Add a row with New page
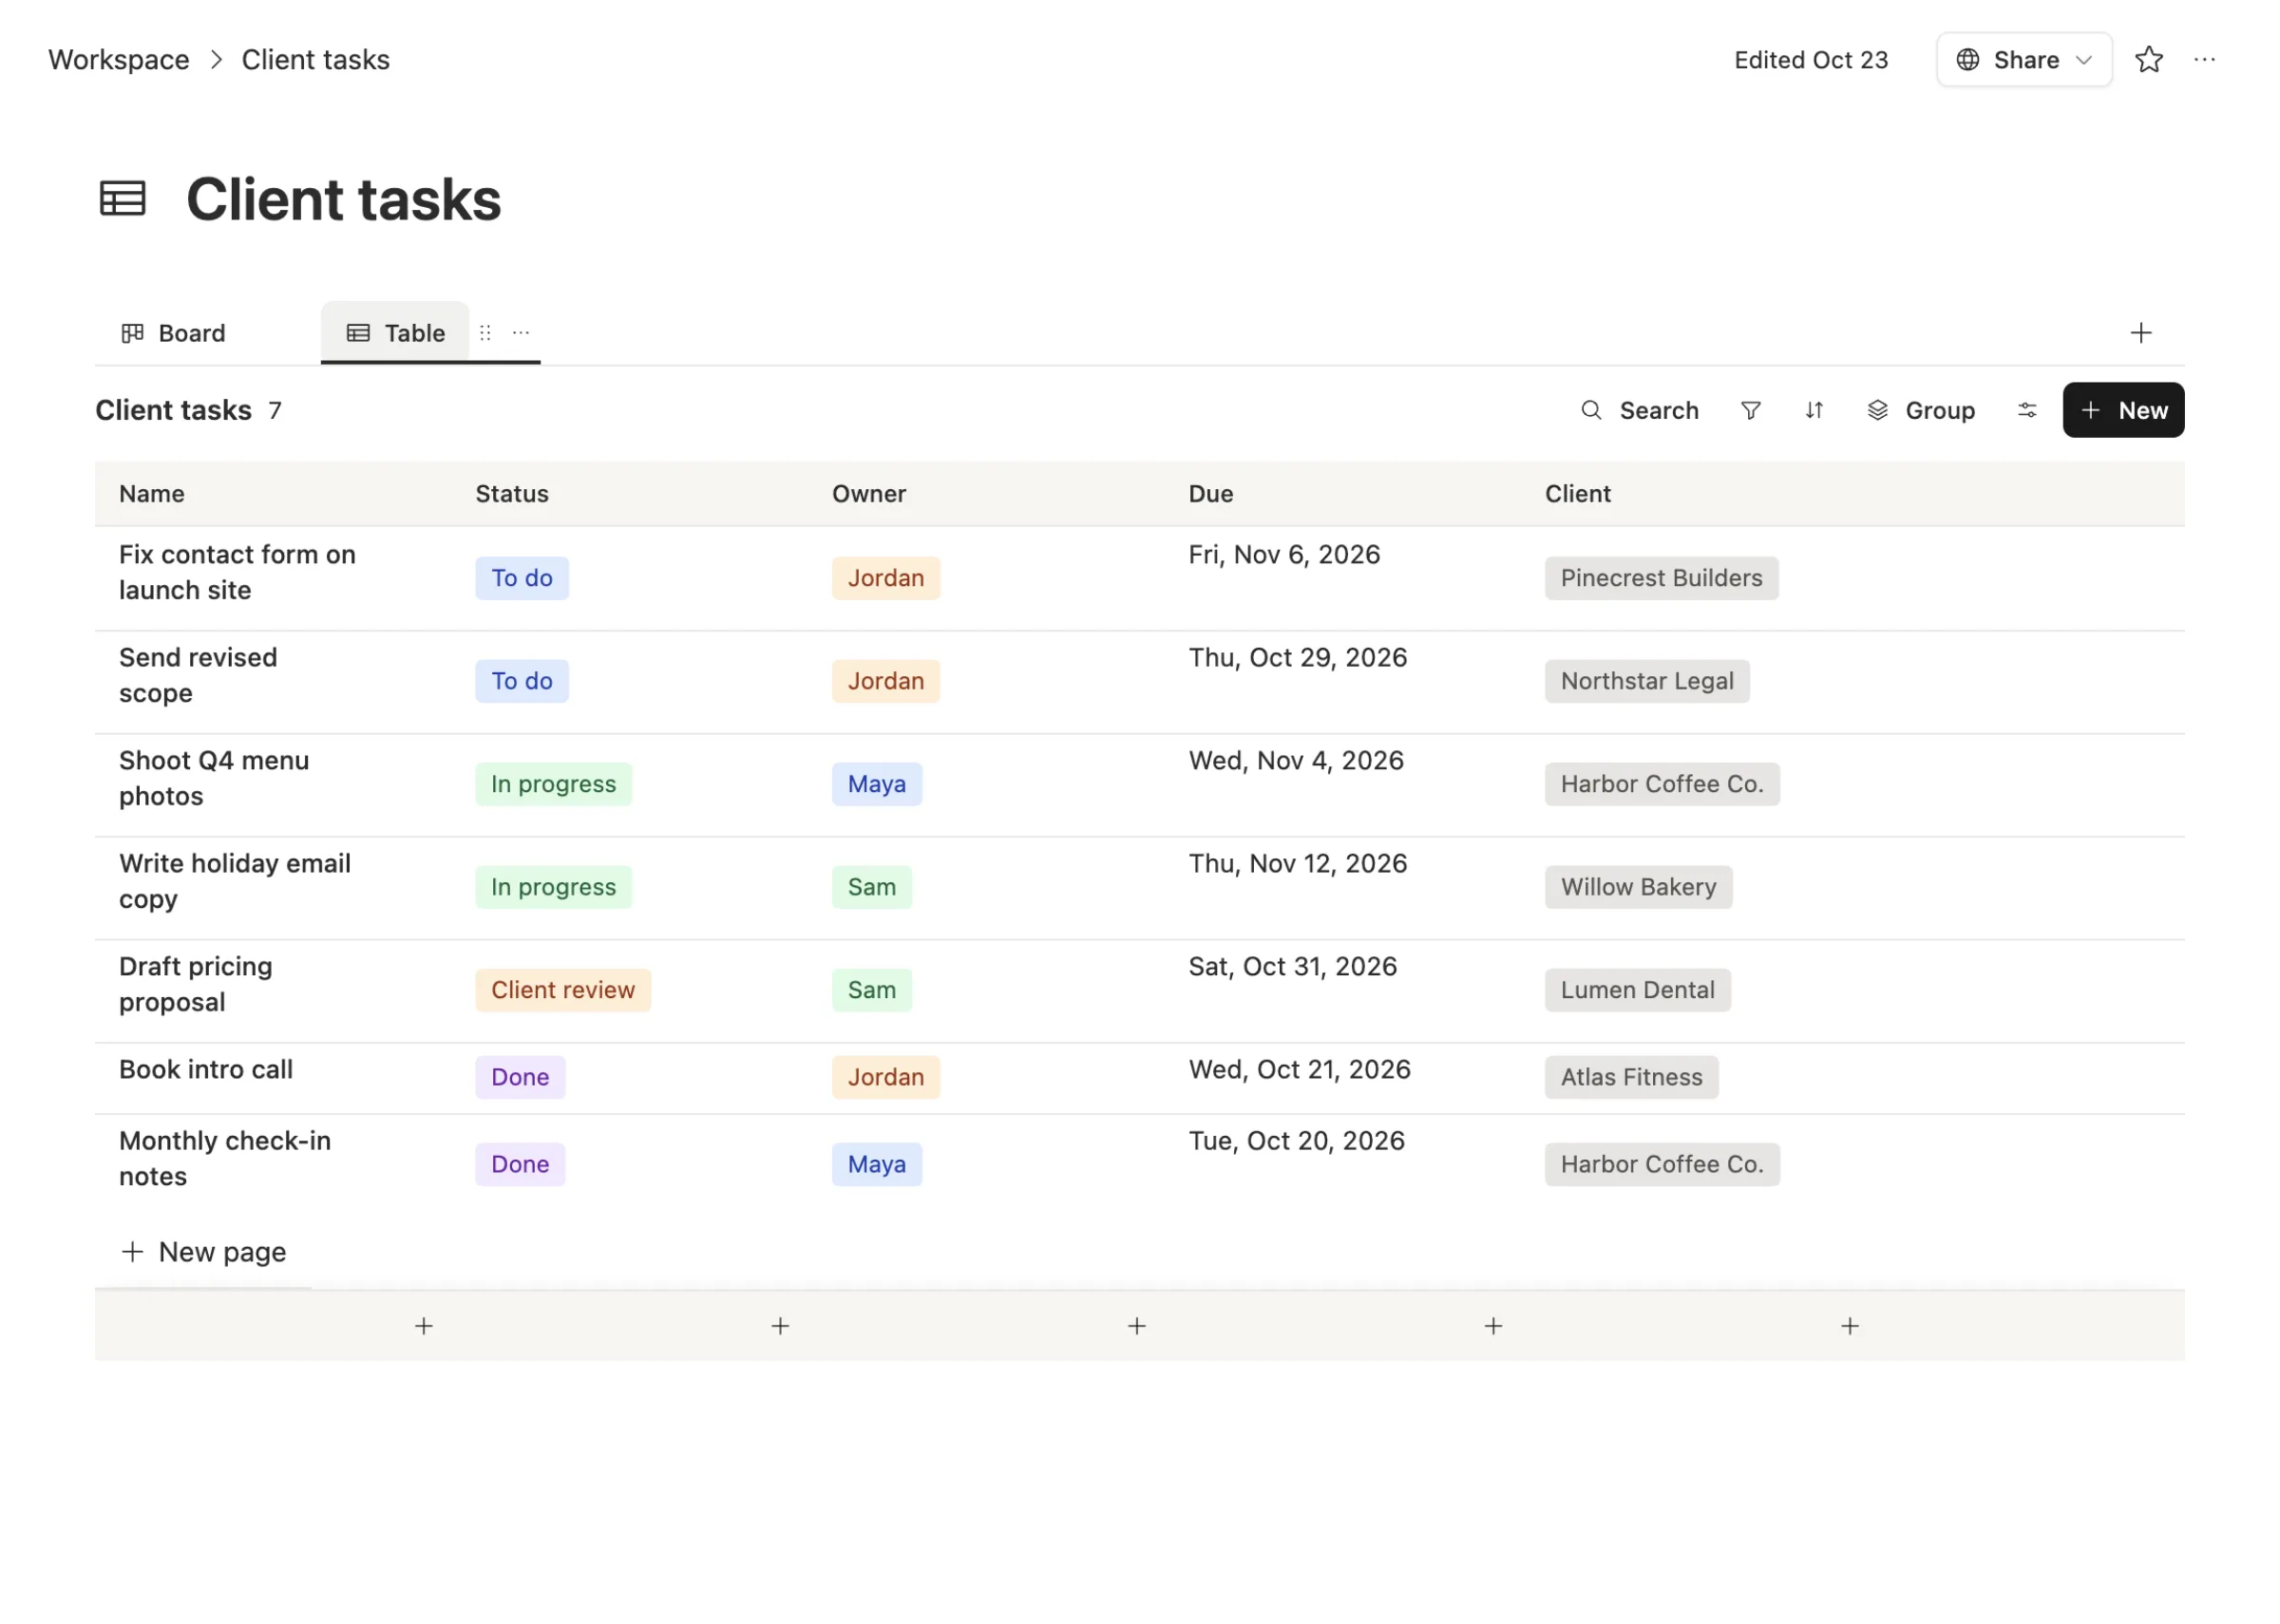 [x=204, y=1253]
